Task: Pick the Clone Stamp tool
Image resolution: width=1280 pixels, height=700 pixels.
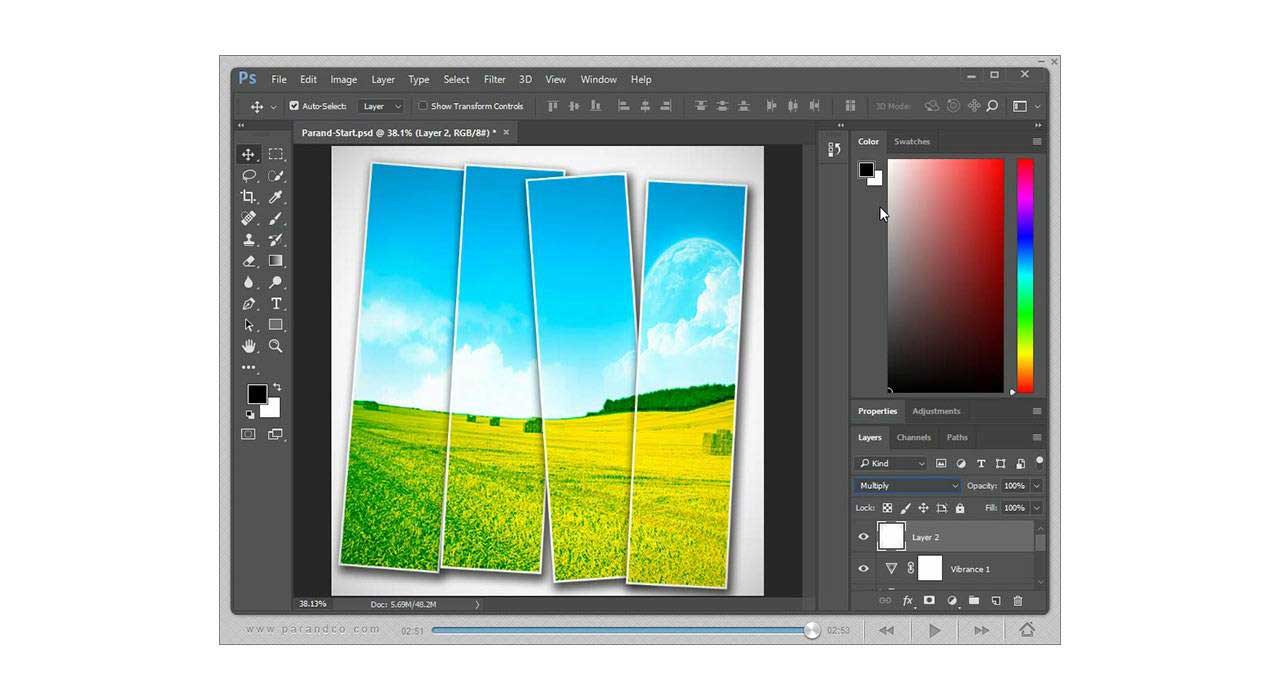Action: 250,239
